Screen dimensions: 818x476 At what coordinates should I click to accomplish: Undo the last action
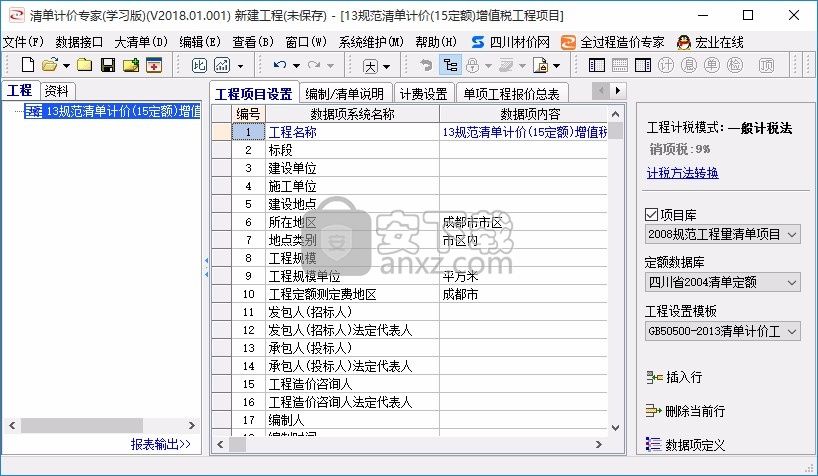point(280,65)
